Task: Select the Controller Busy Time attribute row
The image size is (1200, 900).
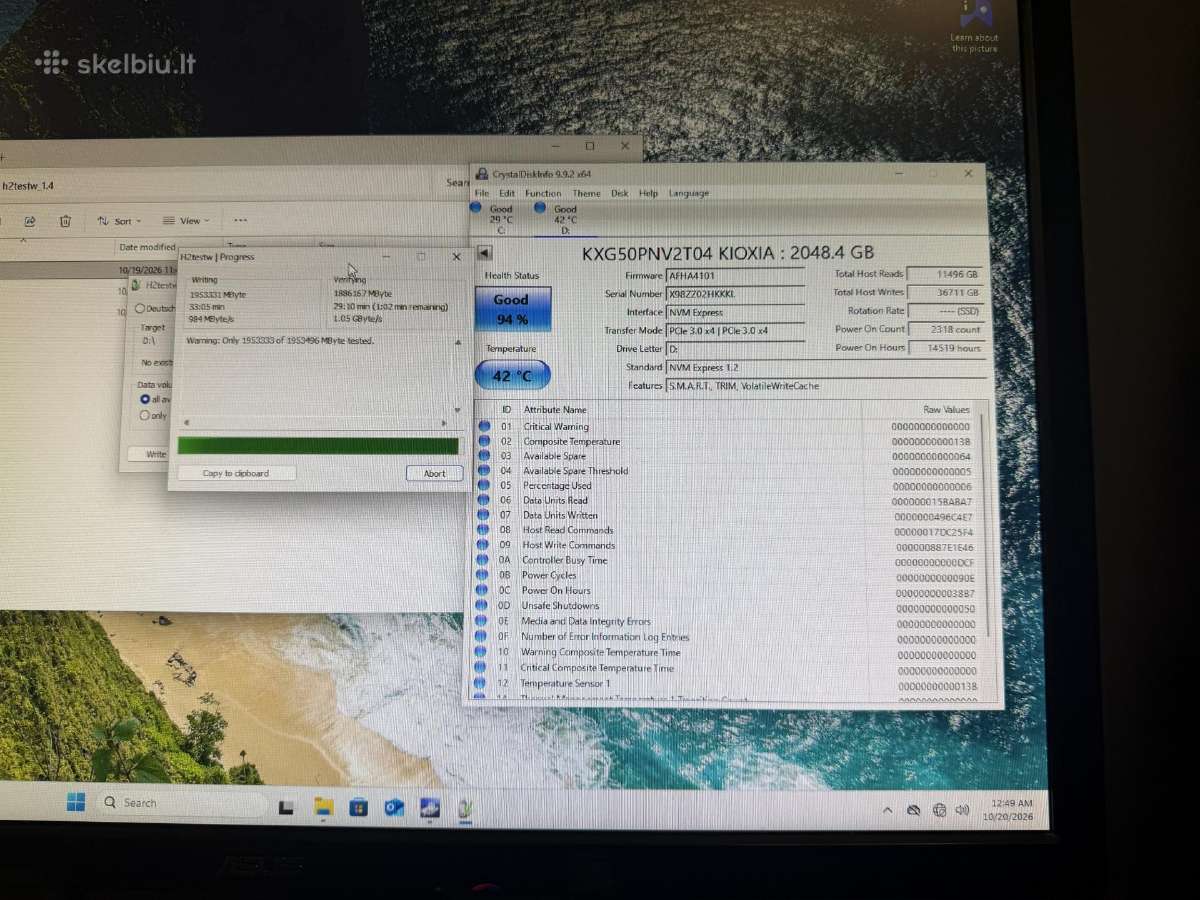Action: coord(727,560)
